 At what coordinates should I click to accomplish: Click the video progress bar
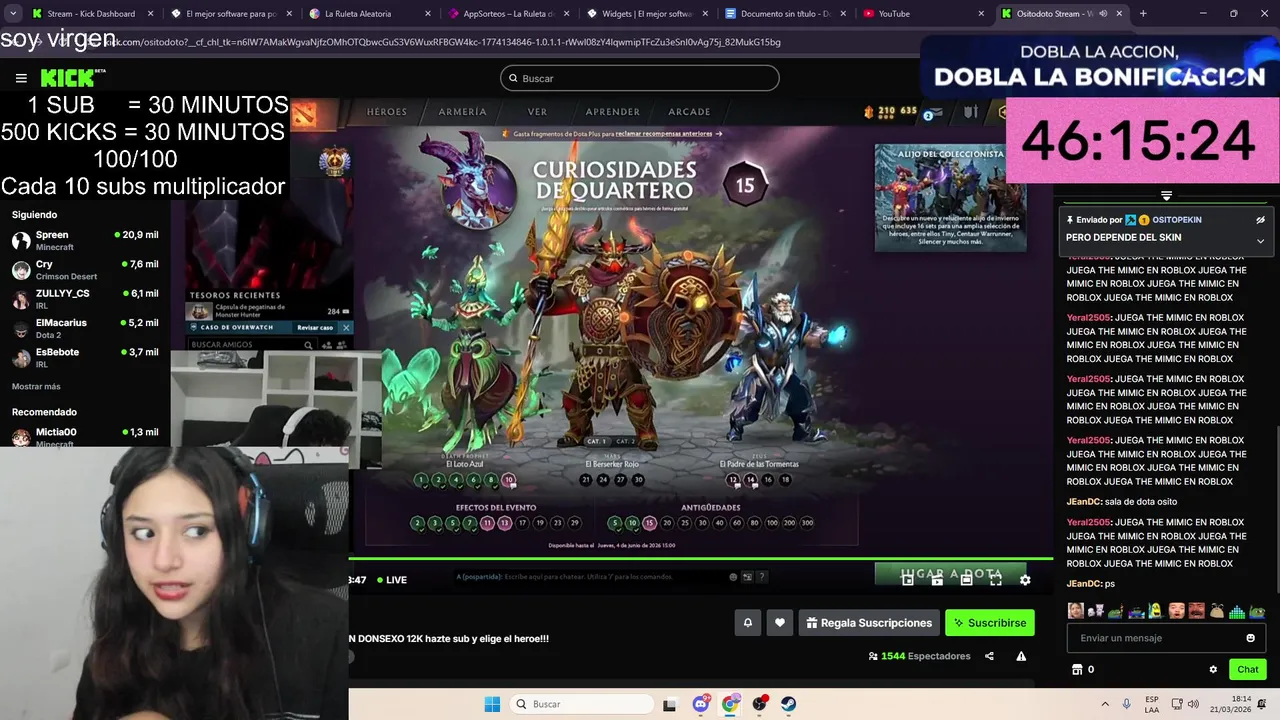700,559
